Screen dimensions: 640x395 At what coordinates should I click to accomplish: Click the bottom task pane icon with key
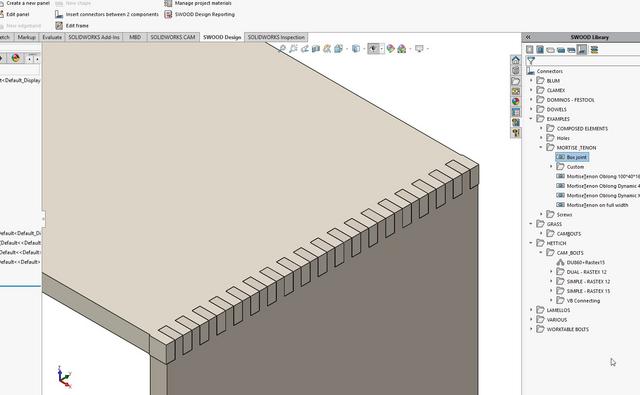coord(516,133)
